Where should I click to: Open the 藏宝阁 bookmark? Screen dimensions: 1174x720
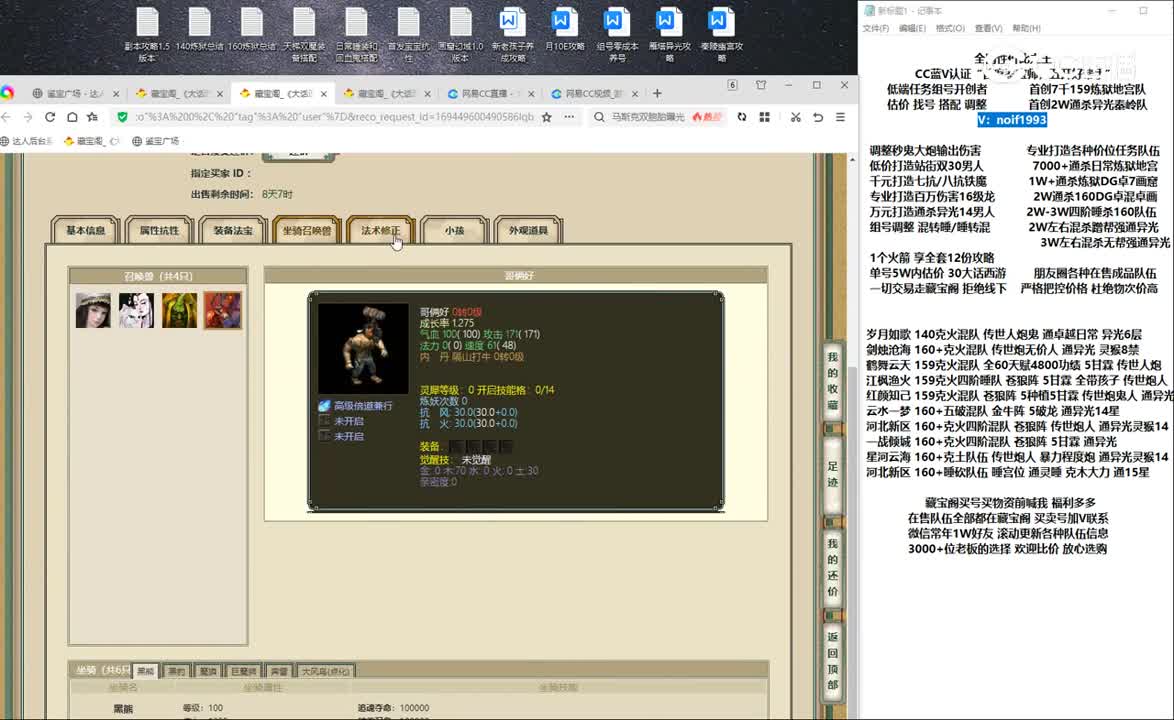pyautogui.click(x=91, y=141)
